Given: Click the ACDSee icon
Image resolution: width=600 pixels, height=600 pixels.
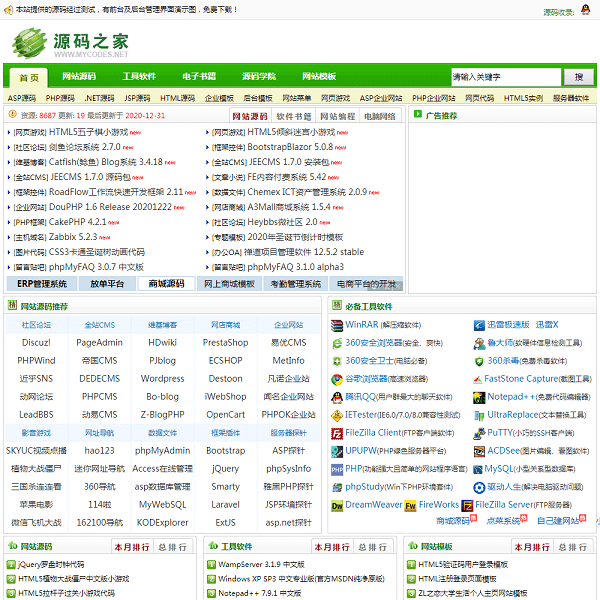Looking at the screenshot, I should tap(479, 452).
